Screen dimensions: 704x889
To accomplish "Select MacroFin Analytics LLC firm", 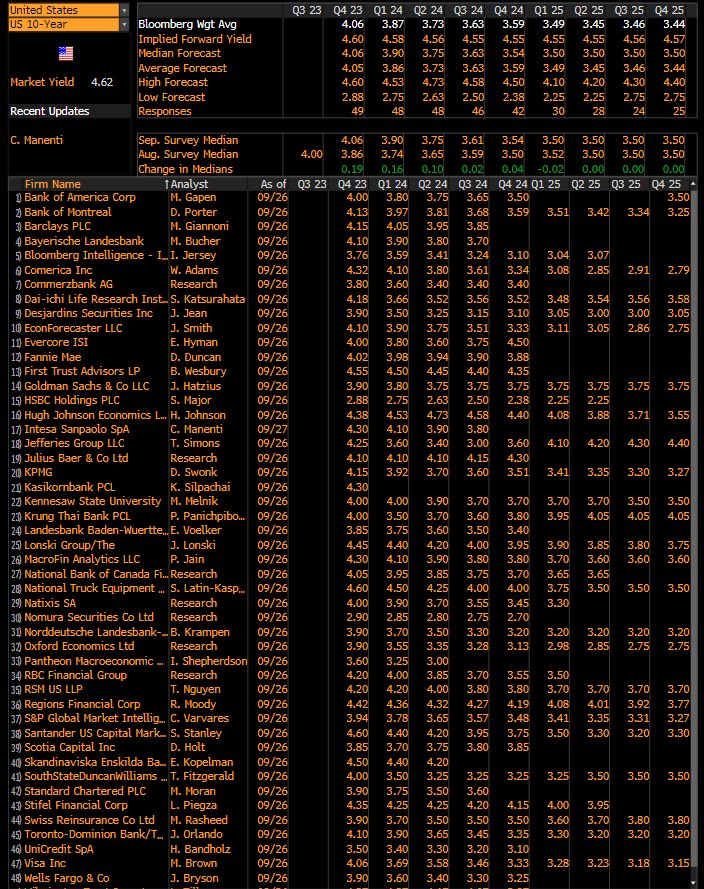I will click(x=82, y=559).
